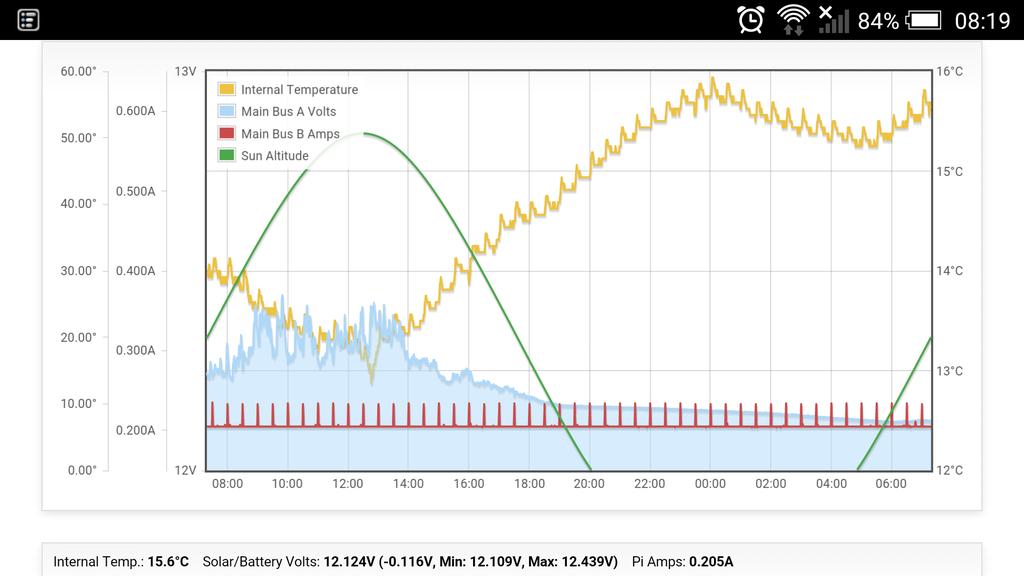This screenshot has width=1024, height=576.
Task: Click the 13V voltage axis label
Action: tap(185, 71)
